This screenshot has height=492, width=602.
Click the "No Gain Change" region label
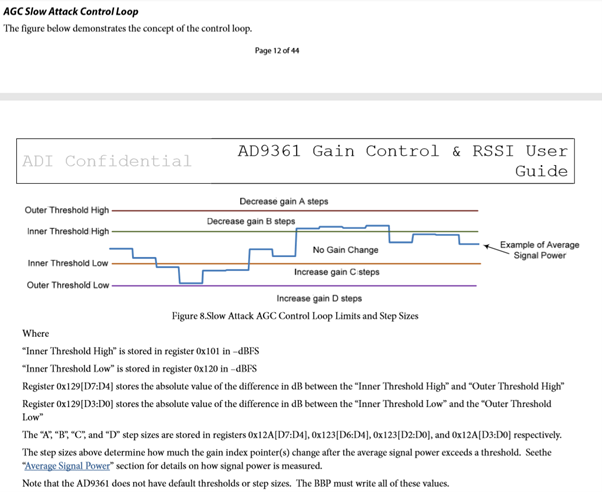click(x=345, y=250)
